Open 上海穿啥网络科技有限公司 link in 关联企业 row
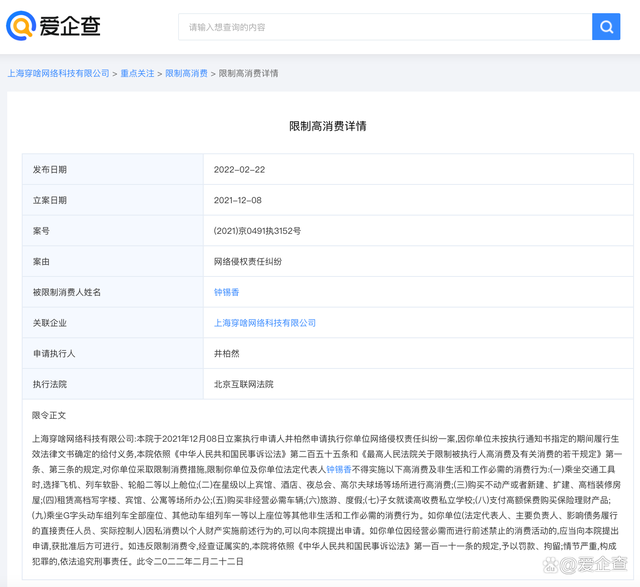The width and height of the screenshot is (640, 587). [x=265, y=323]
